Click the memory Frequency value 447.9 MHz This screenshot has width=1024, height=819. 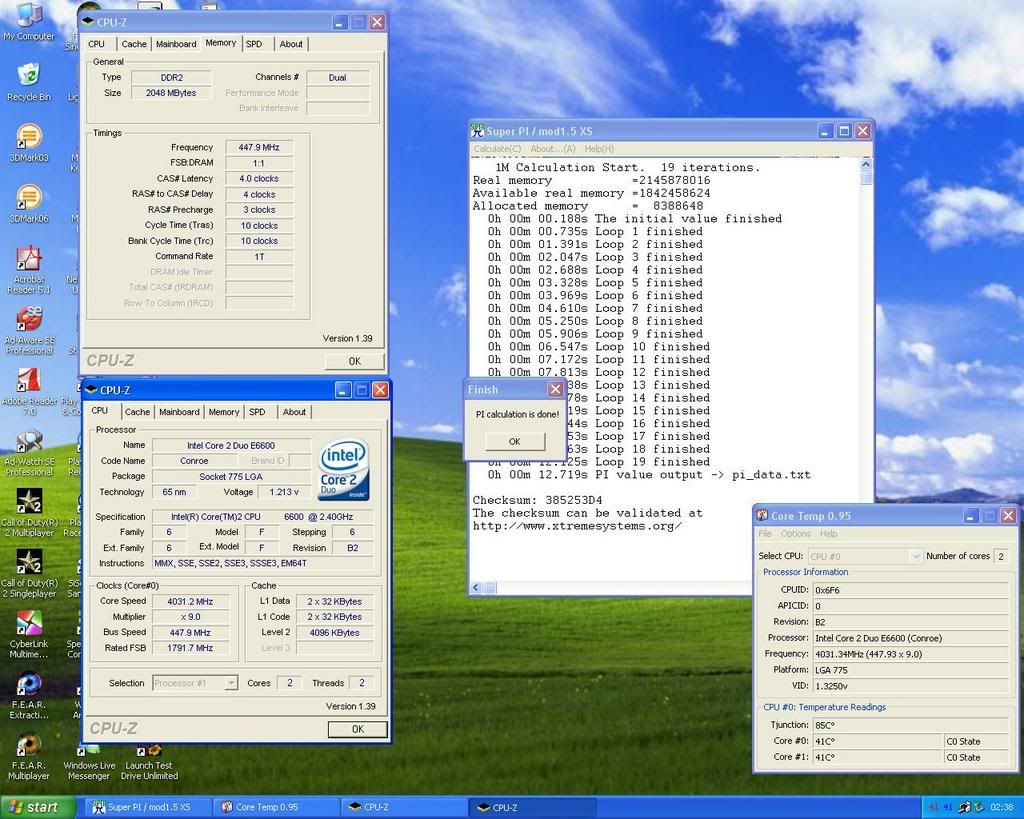click(259, 148)
